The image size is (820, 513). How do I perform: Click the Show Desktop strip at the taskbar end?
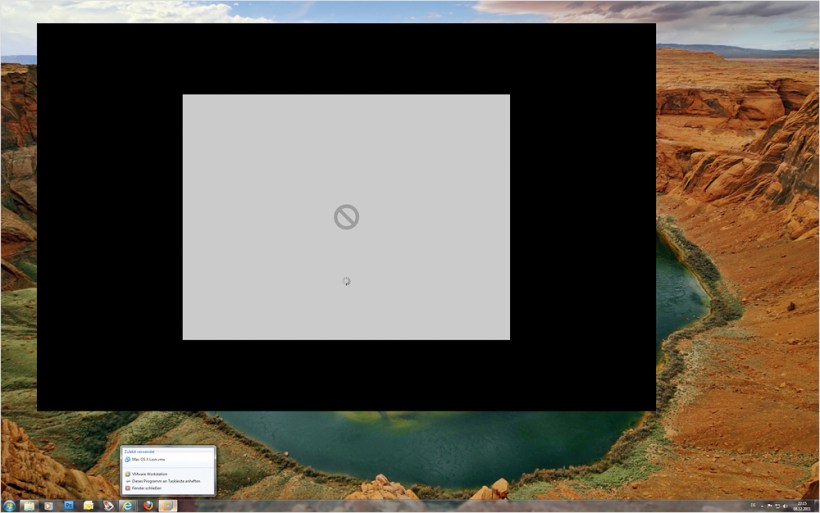[817, 506]
